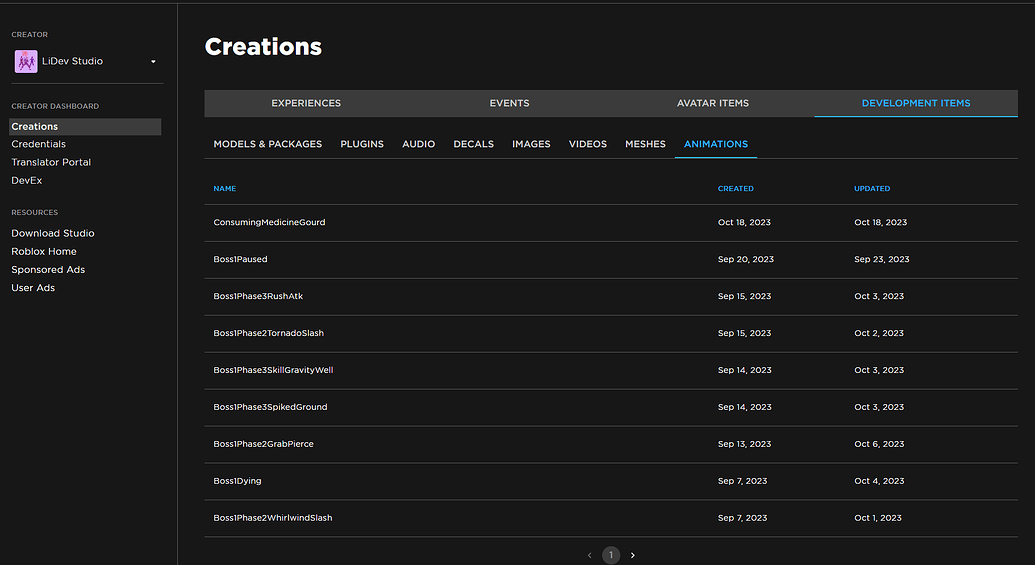Go to next page arrow
The width and height of the screenshot is (1035, 565).
(x=632, y=555)
